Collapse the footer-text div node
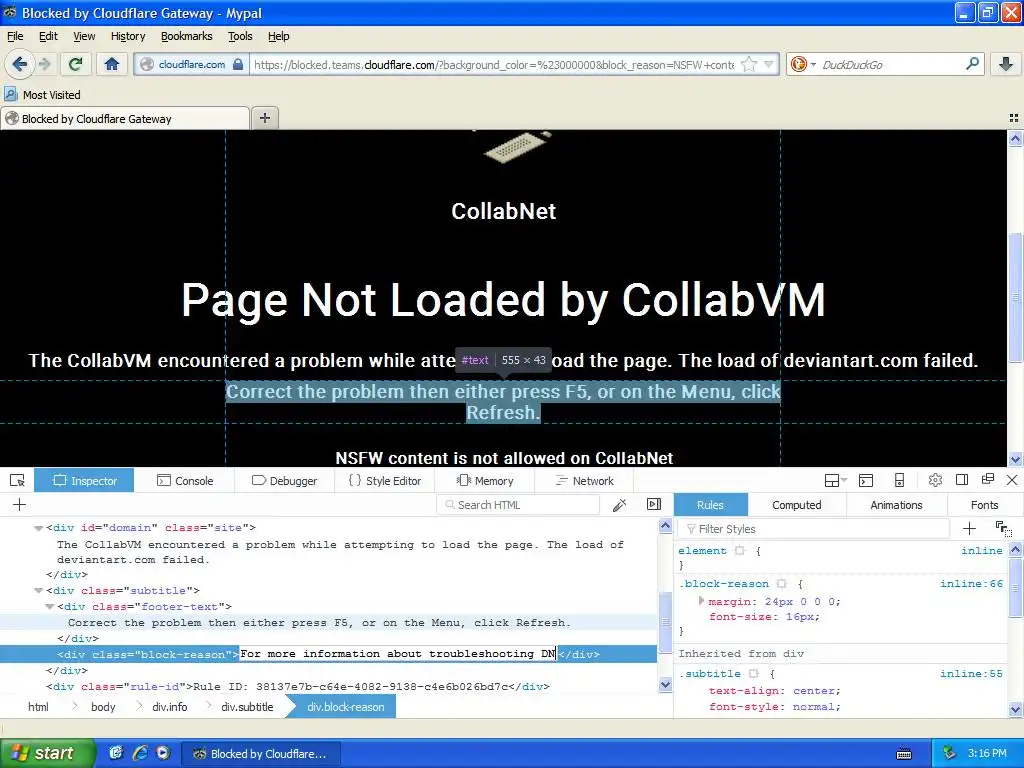This screenshot has height=768, width=1024. [50, 607]
